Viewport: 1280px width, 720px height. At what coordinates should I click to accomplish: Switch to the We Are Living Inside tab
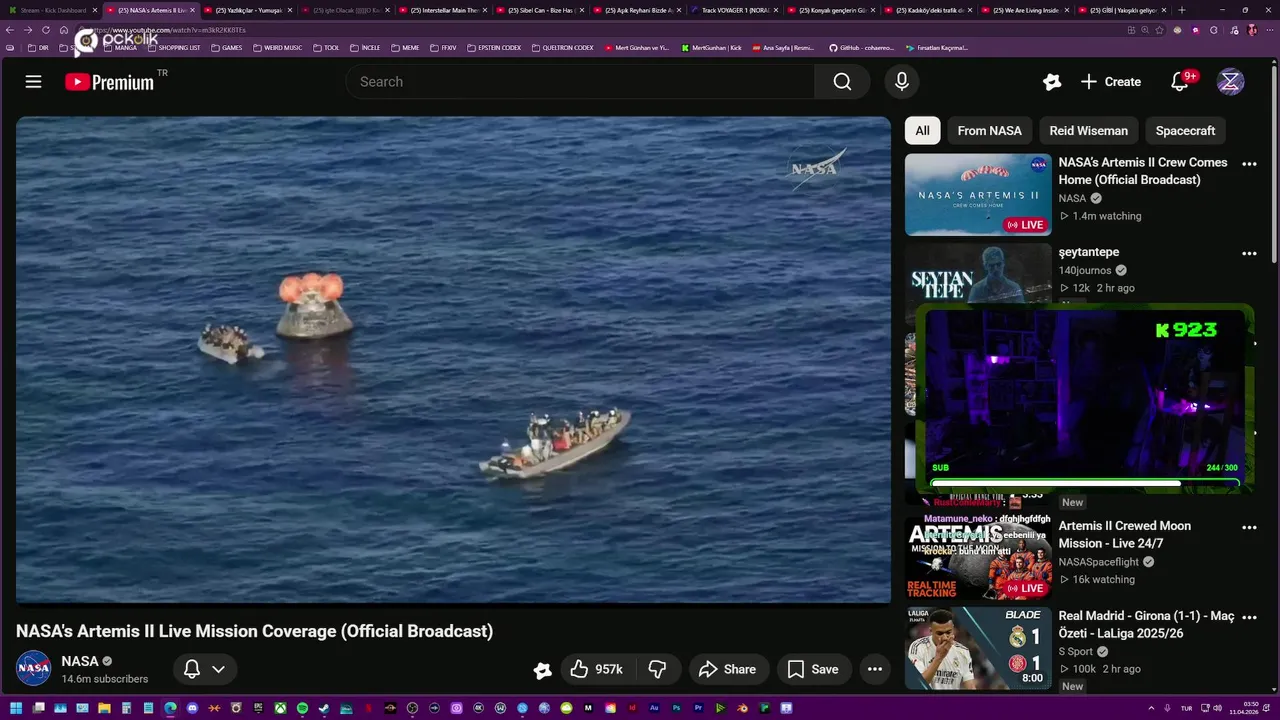coord(1025,10)
